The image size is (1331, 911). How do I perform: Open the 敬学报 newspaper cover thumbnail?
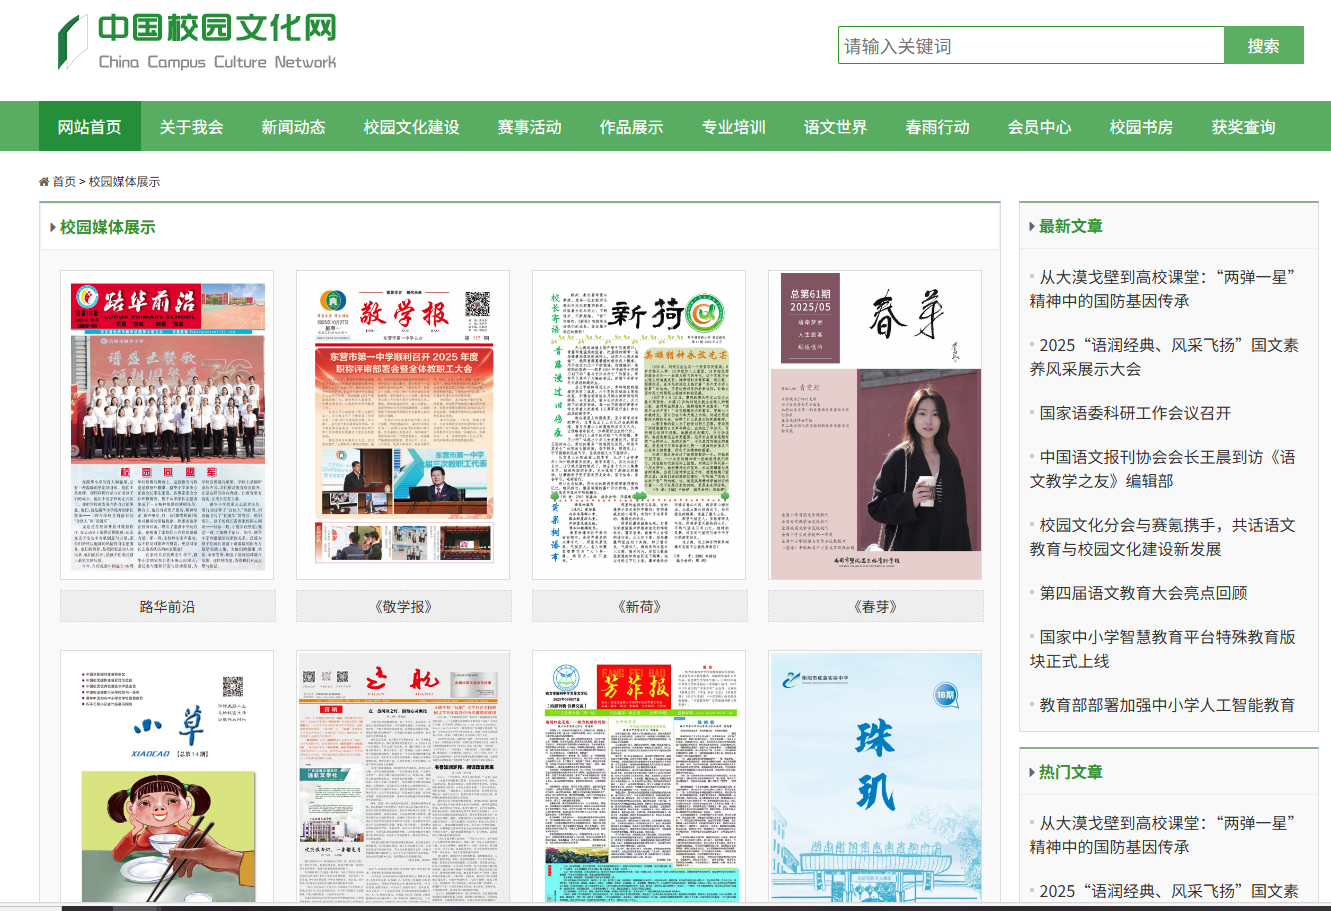[403, 425]
